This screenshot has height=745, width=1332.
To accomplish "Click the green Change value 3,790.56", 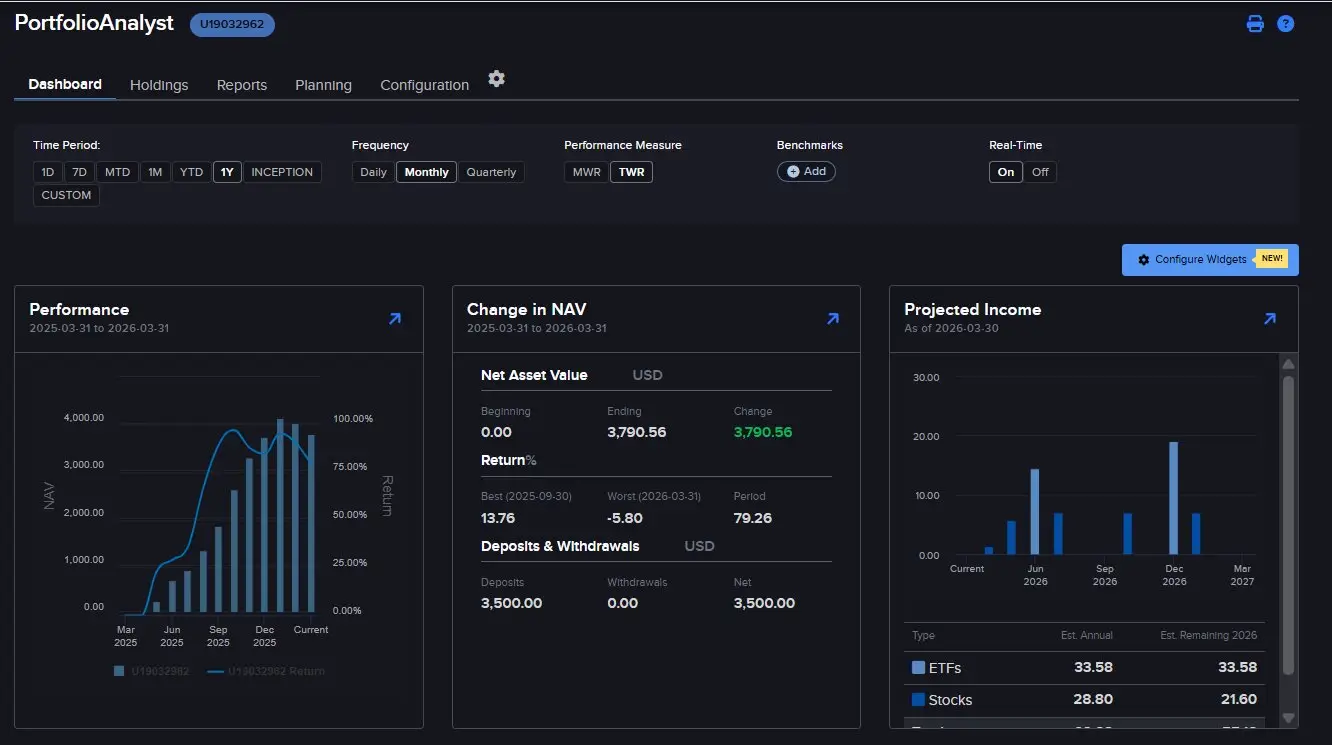I will pyautogui.click(x=763, y=432).
